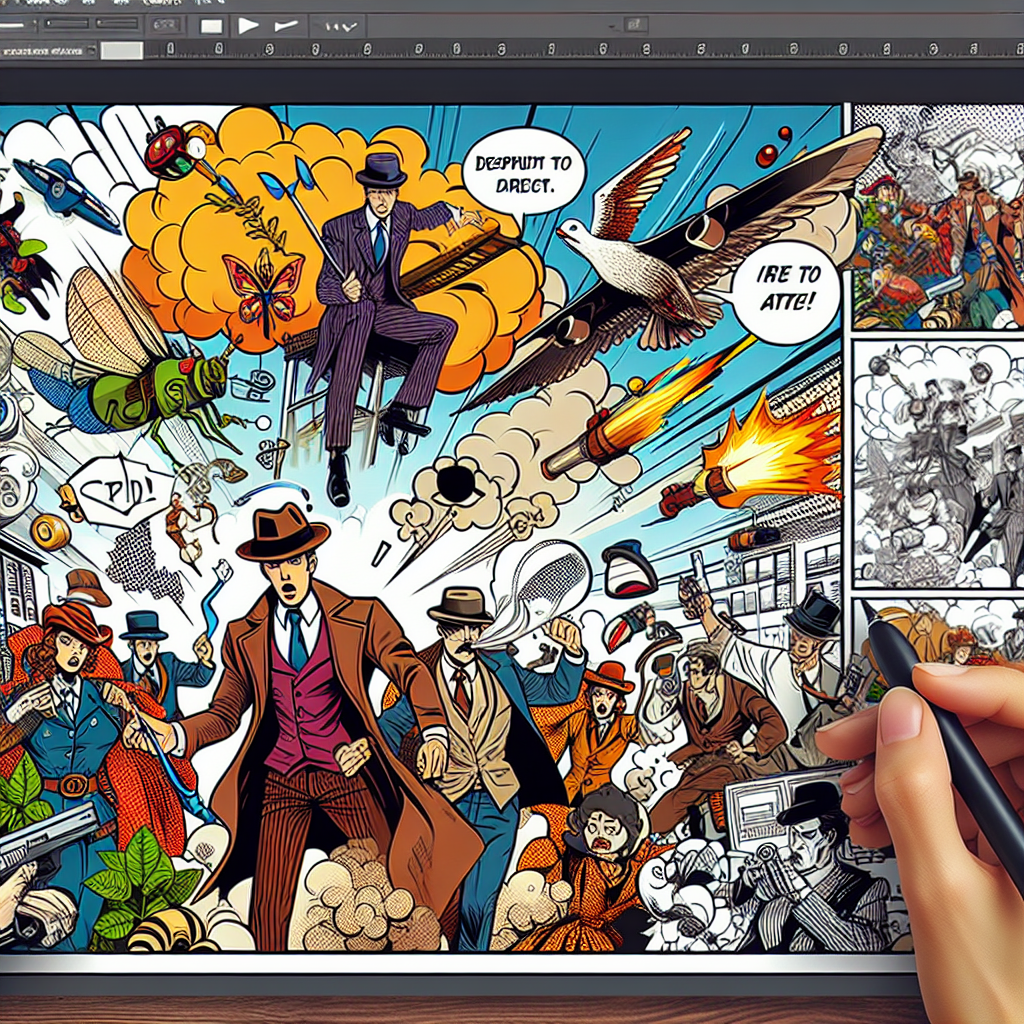Click the numbered frame counter icon on the toolbar

(x=166, y=25)
